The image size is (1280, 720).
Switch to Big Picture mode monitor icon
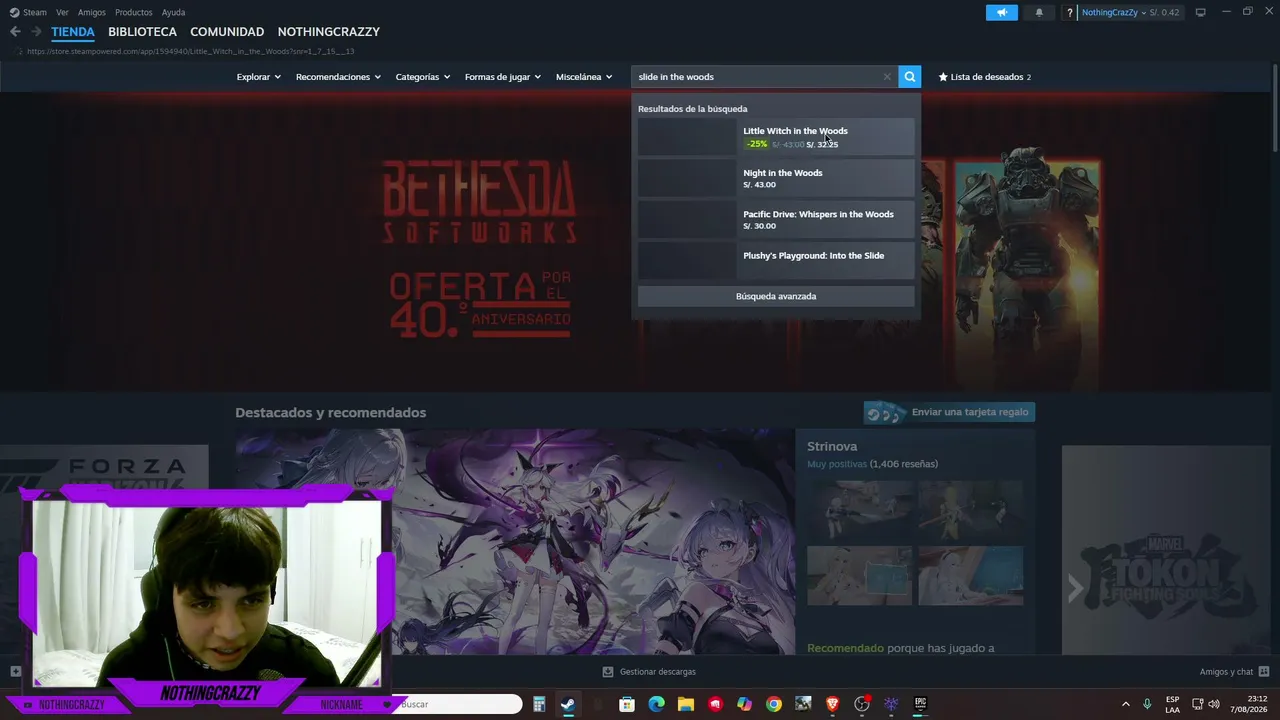1201,12
